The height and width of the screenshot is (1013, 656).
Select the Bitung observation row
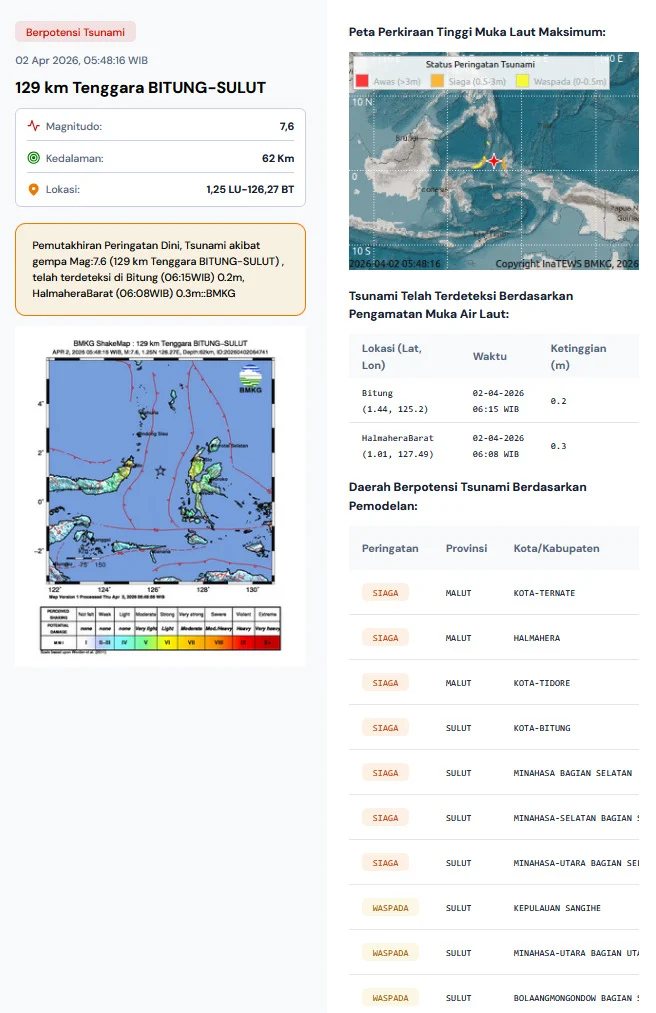pos(493,401)
